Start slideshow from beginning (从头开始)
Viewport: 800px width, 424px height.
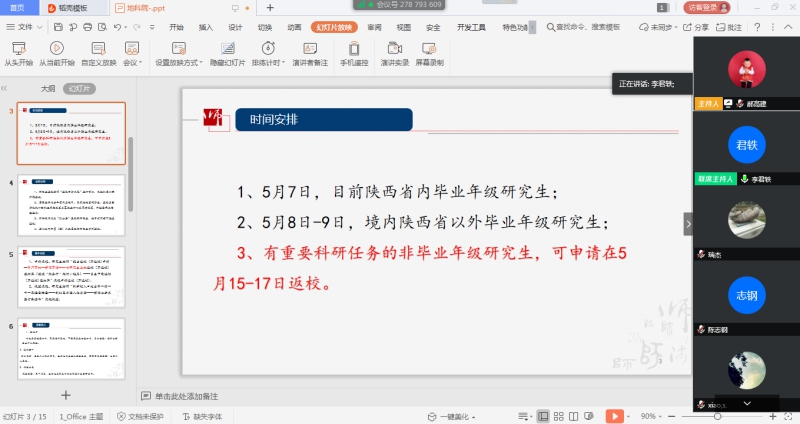18,52
